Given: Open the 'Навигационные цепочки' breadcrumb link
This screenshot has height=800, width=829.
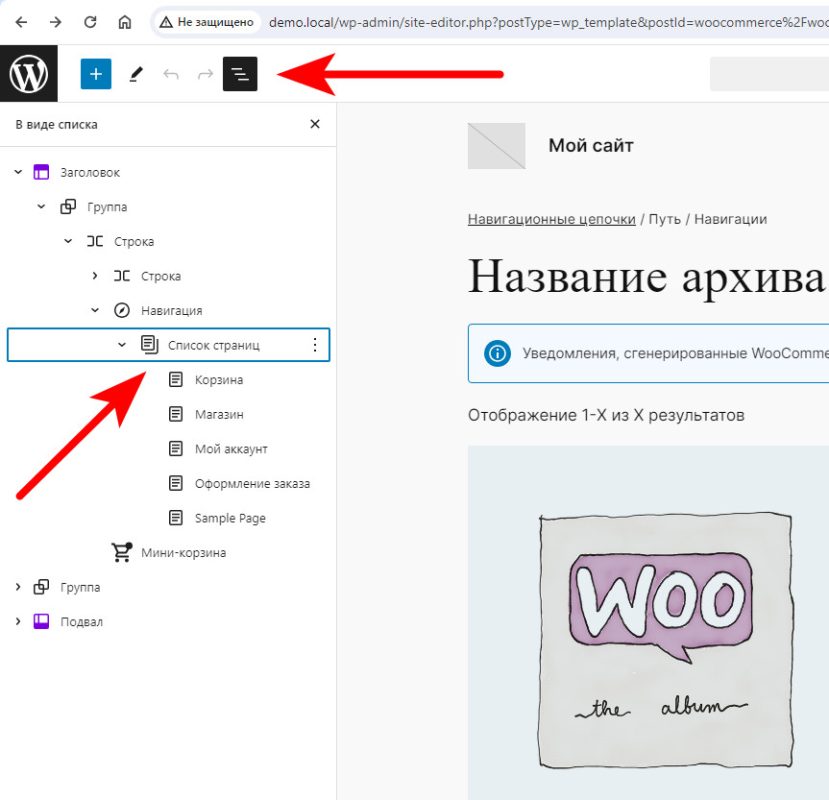Looking at the screenshot, I should click(x=551, y=219).
